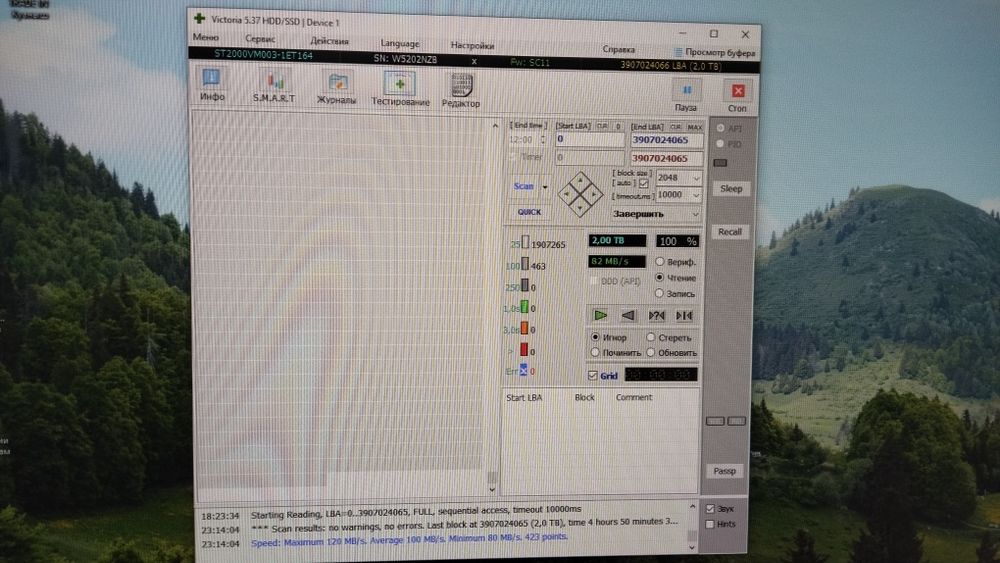
Task: Select the PIO radio button
Action: coord(721,144)
